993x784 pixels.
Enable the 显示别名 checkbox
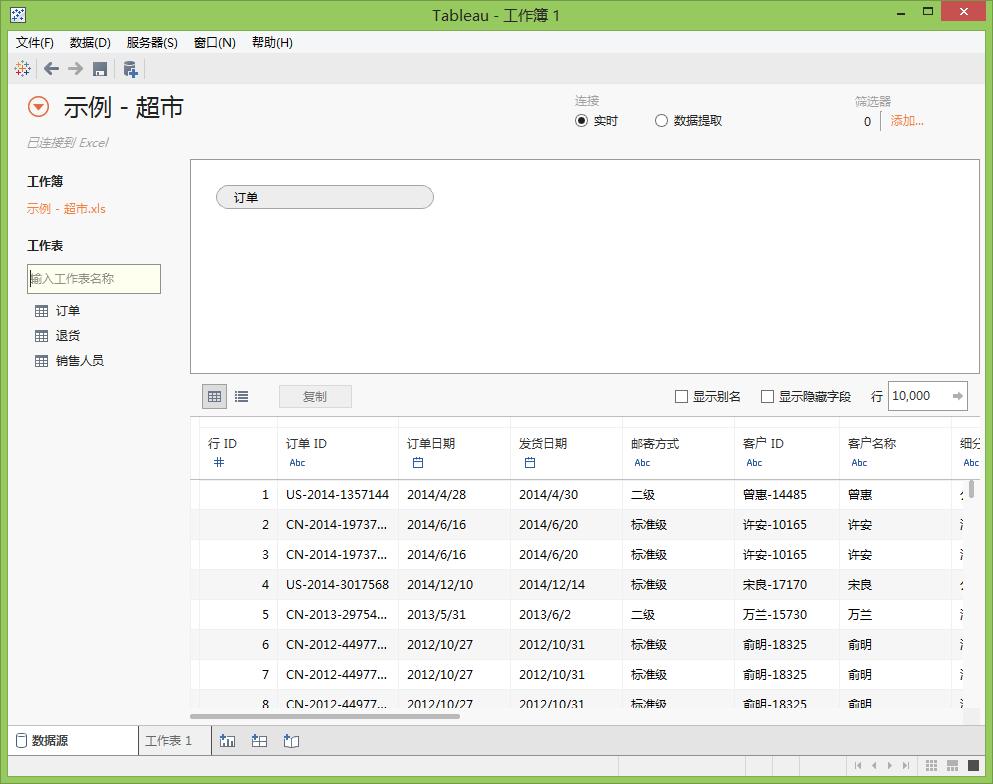tap(681, 396)
